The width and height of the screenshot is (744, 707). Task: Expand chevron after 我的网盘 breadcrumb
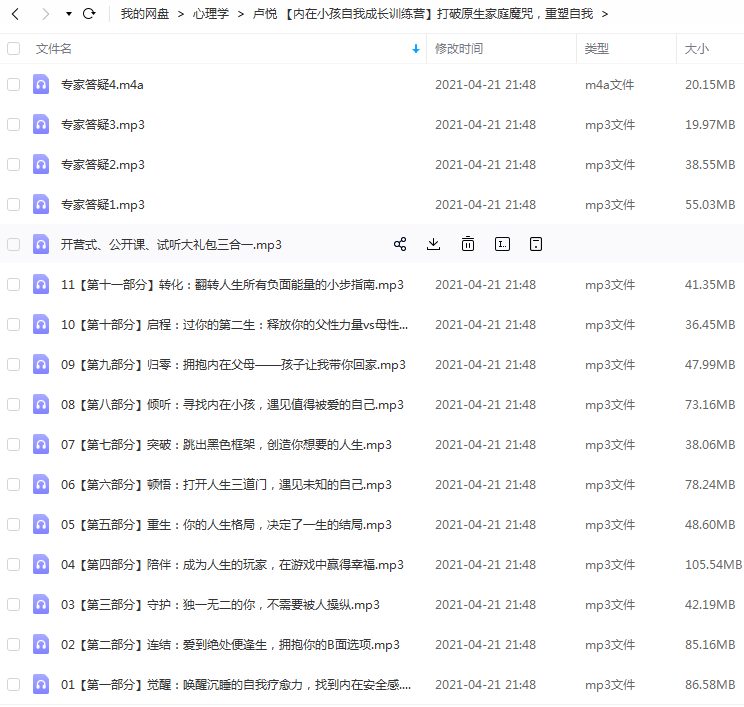click(x=181, y=14)
